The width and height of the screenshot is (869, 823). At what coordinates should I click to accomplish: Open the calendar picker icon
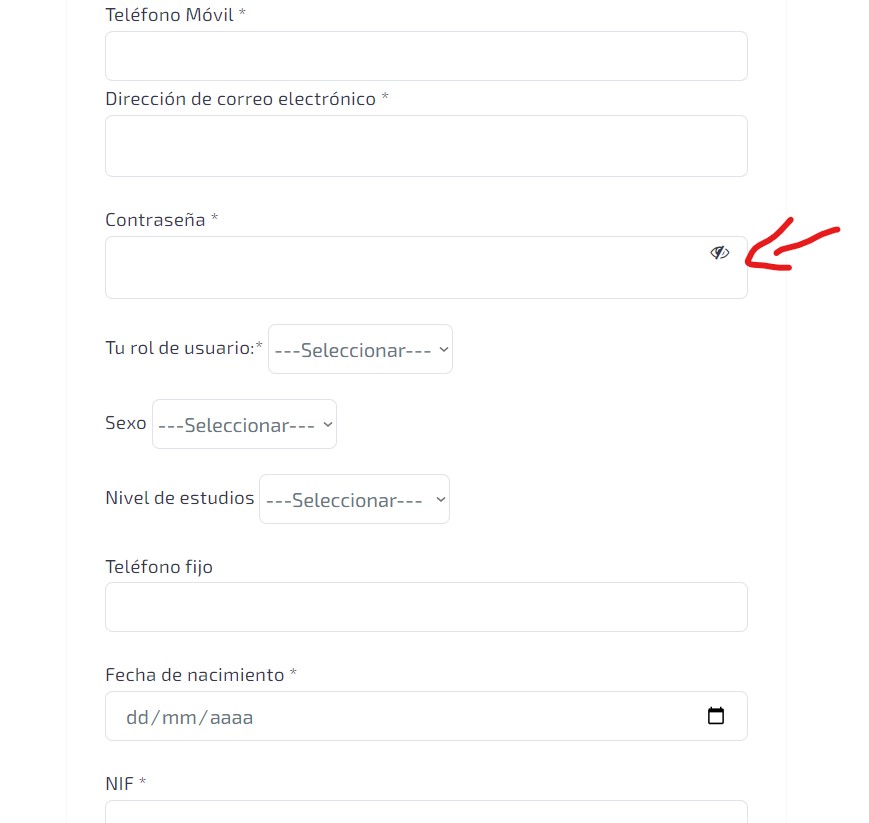715,715
